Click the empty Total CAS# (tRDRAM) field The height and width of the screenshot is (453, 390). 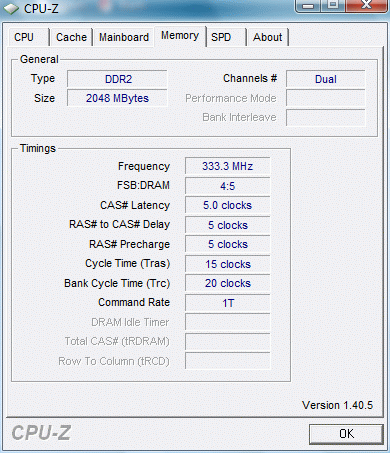point(227,342)
